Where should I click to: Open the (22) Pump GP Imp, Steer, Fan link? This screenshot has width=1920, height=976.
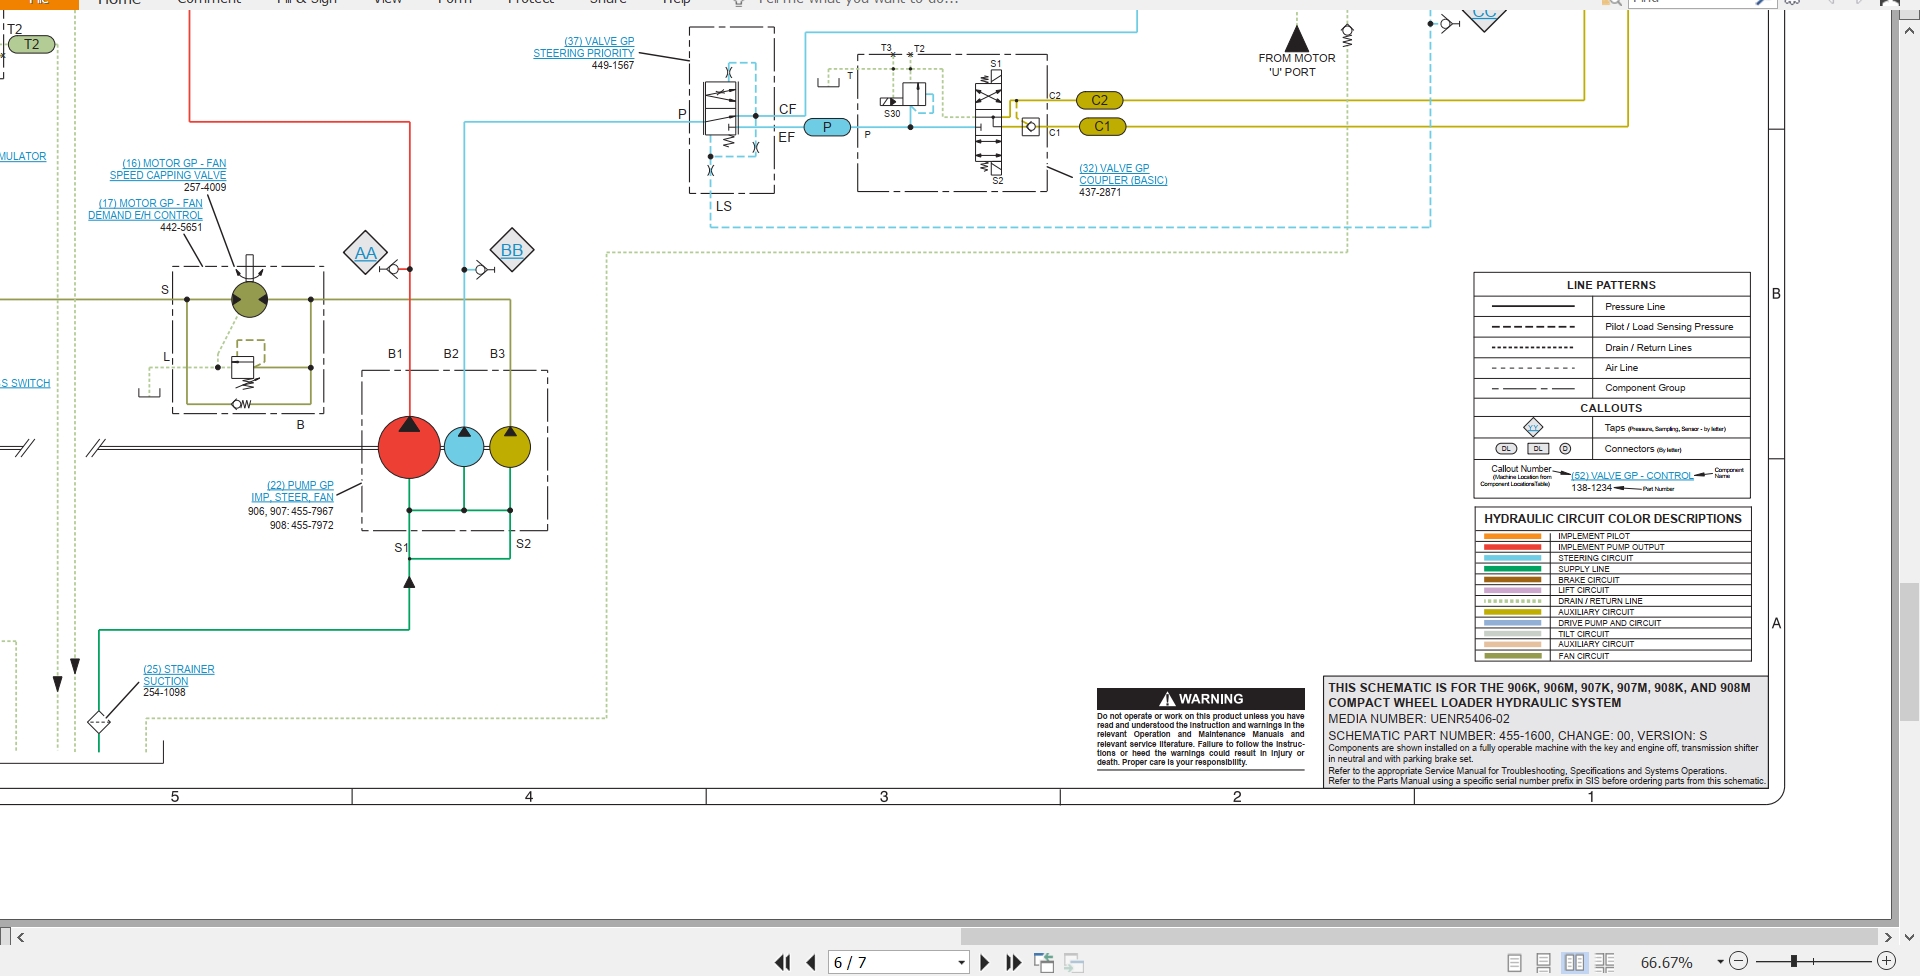292,491
